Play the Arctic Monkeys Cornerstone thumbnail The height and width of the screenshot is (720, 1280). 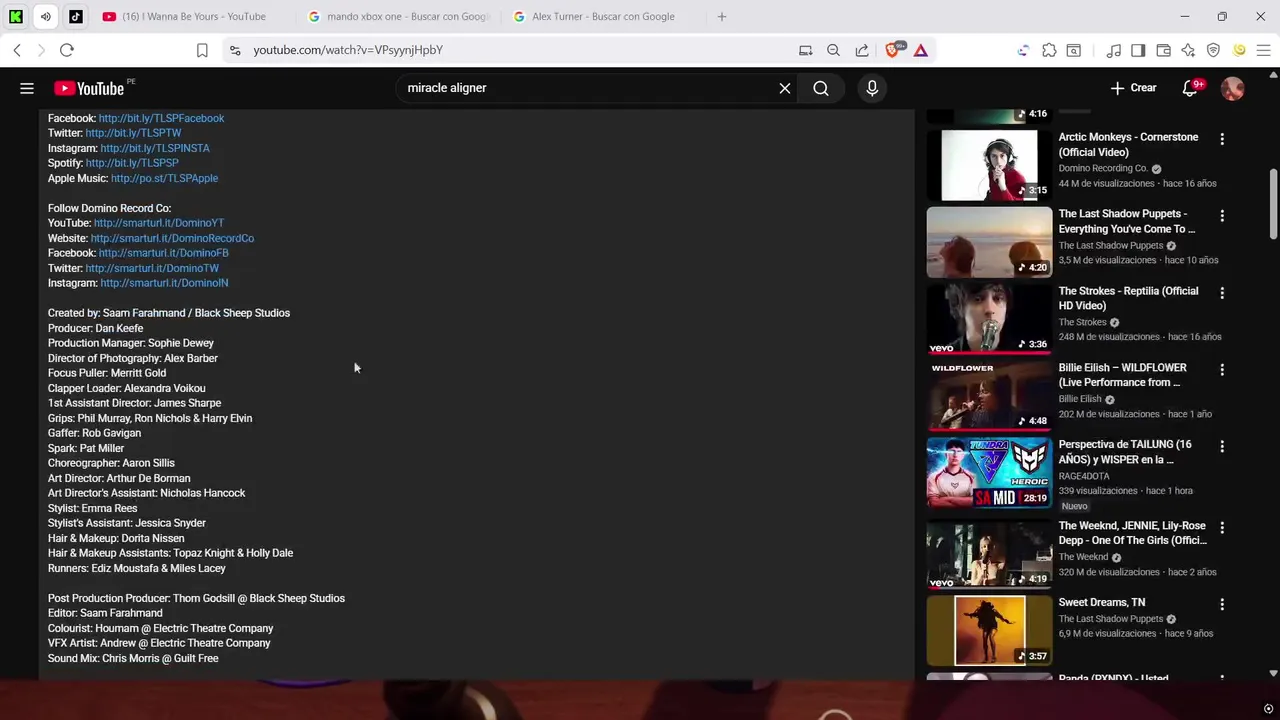coord(989,165)
